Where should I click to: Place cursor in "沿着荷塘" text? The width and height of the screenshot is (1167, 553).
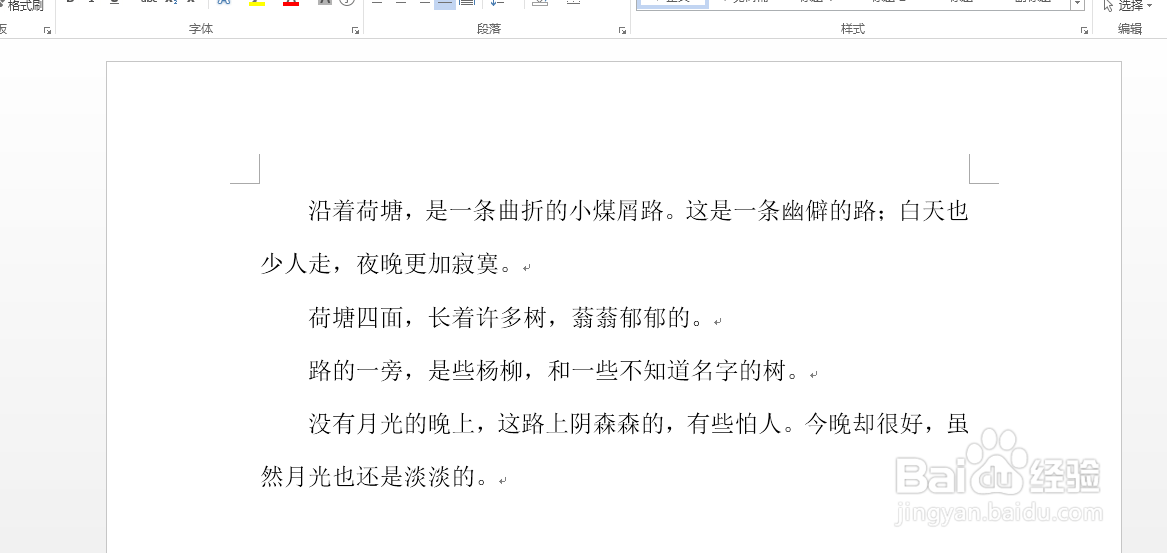(x=356, y=212)
